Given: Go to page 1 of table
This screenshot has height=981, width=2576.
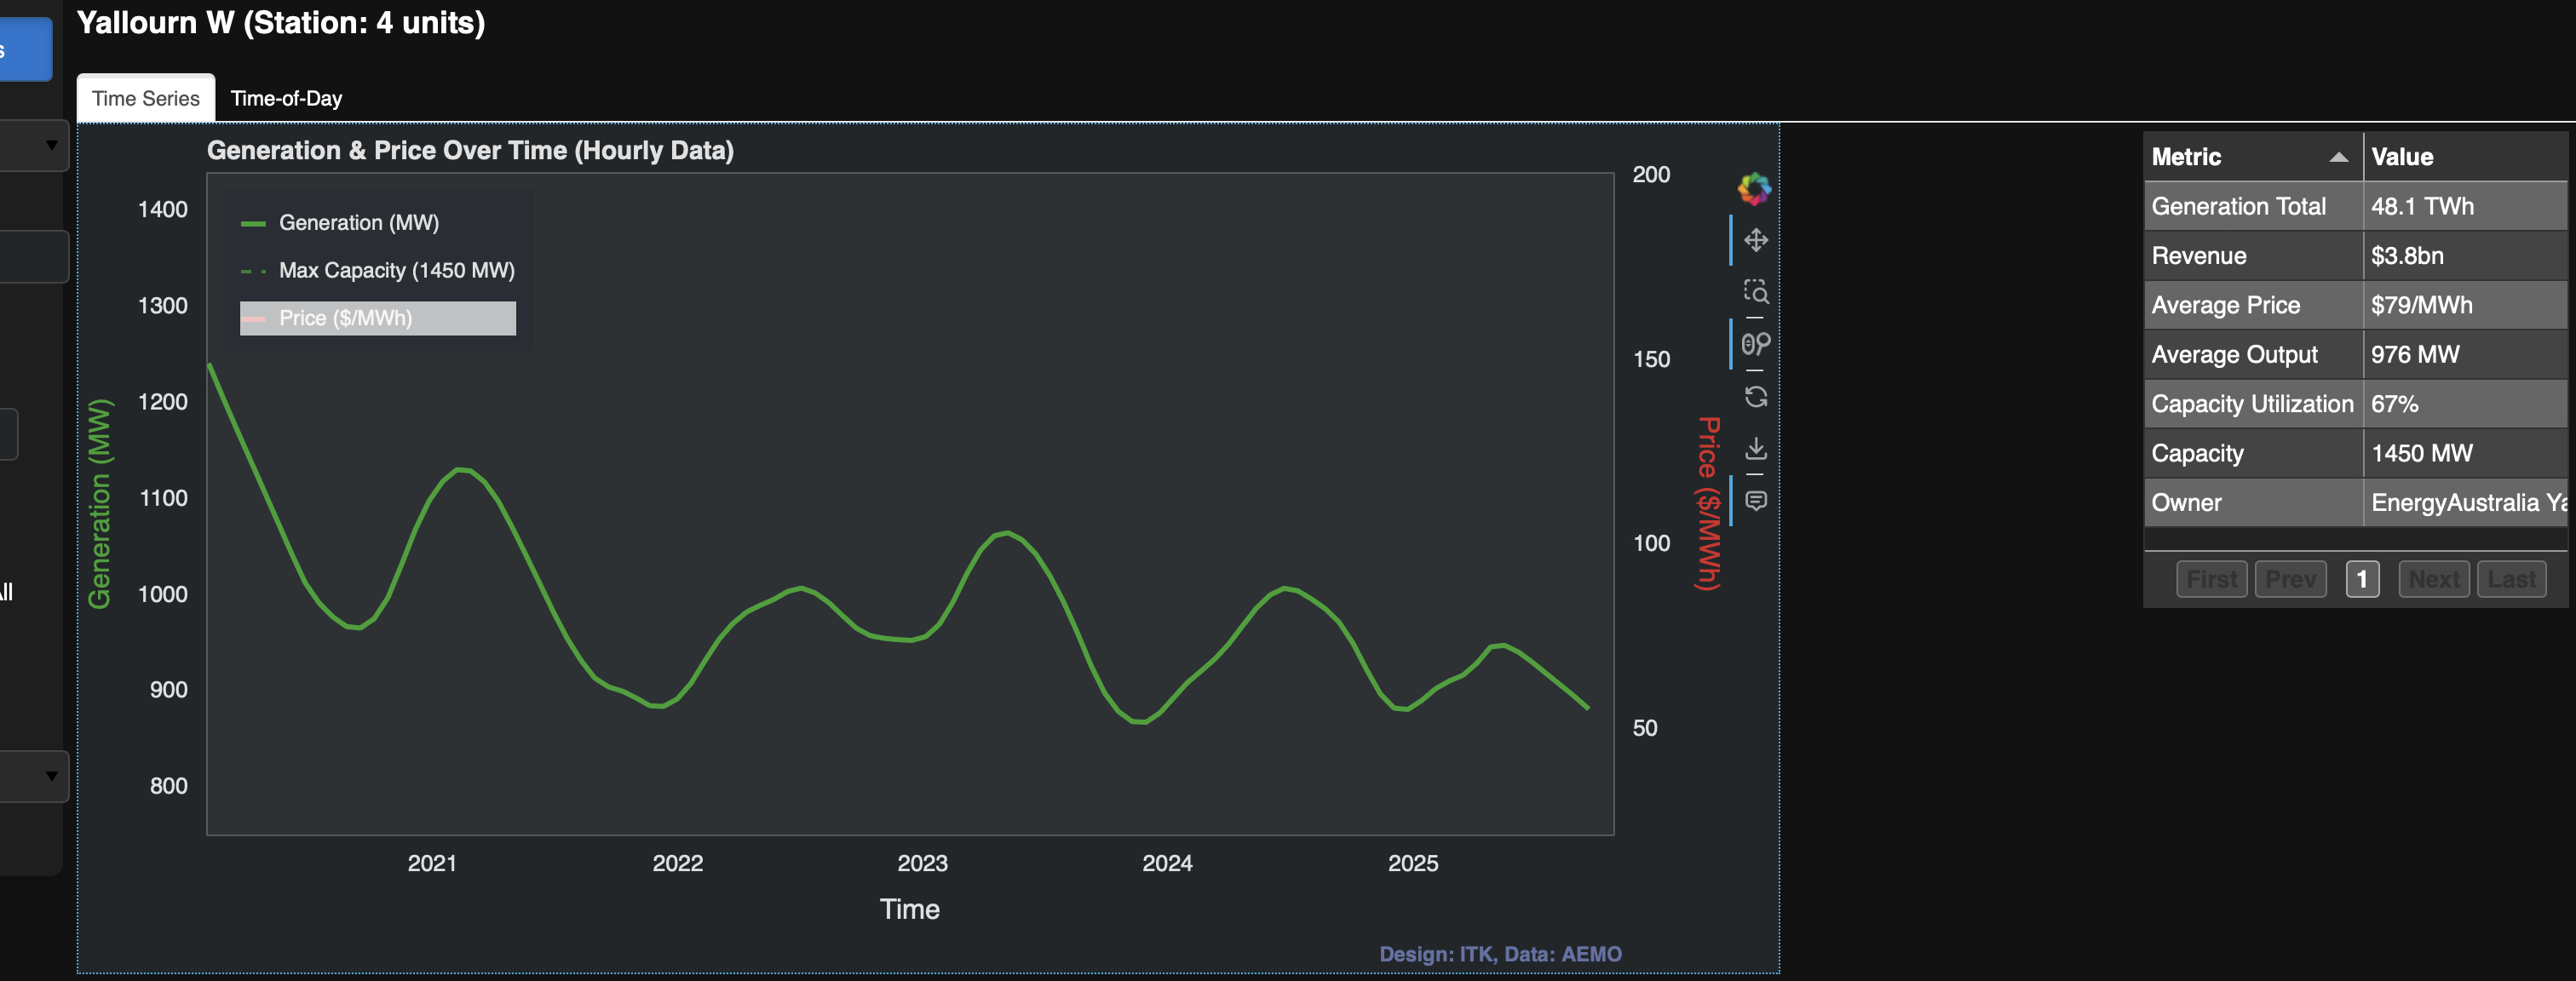Looking at the screenshot, I should [x=2361, y=579].
